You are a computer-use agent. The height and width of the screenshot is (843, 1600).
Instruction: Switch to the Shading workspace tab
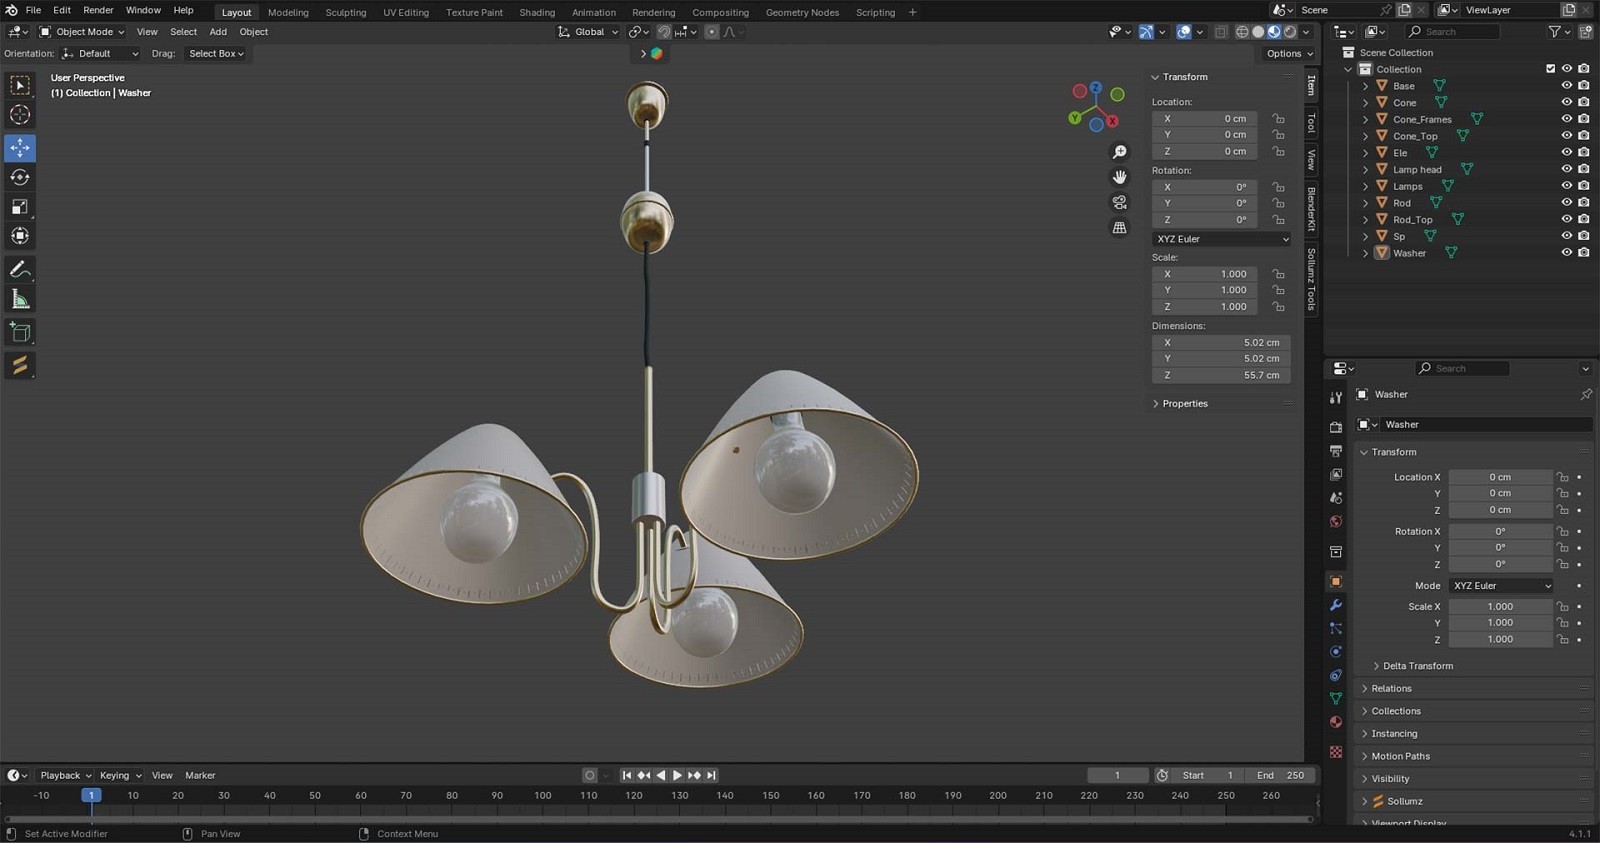pos(537,12)
